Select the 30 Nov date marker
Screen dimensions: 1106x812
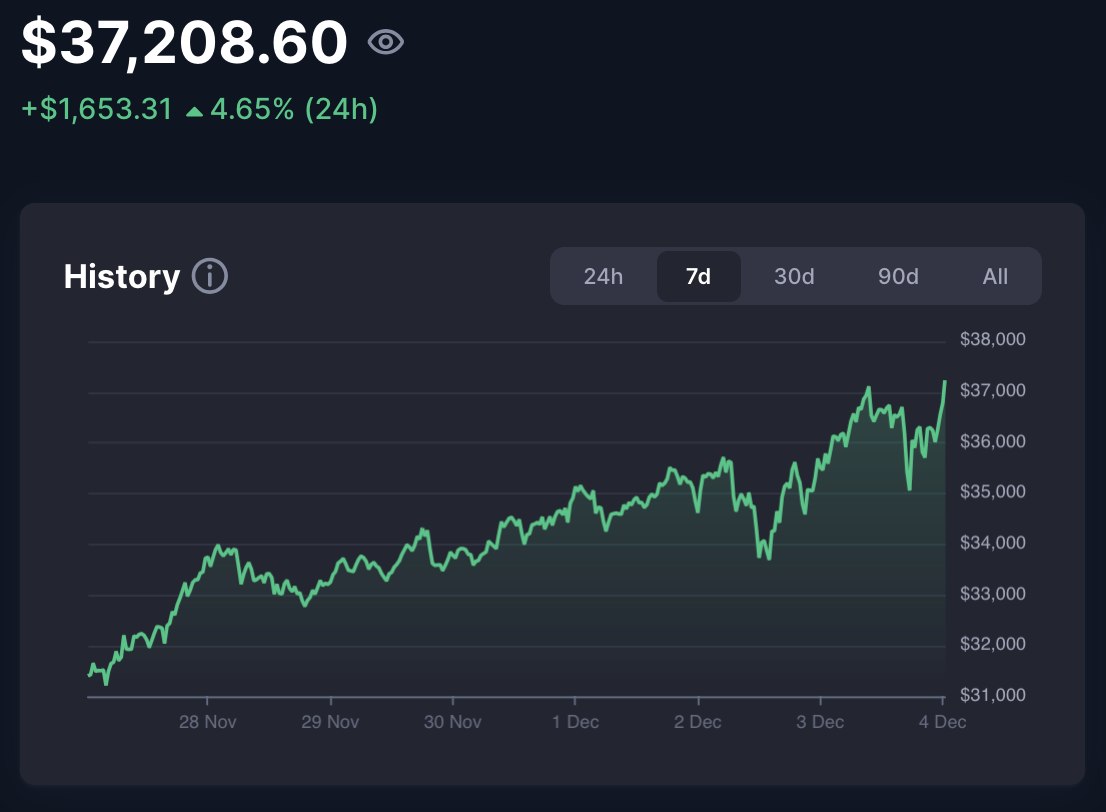tap(452, 722)
